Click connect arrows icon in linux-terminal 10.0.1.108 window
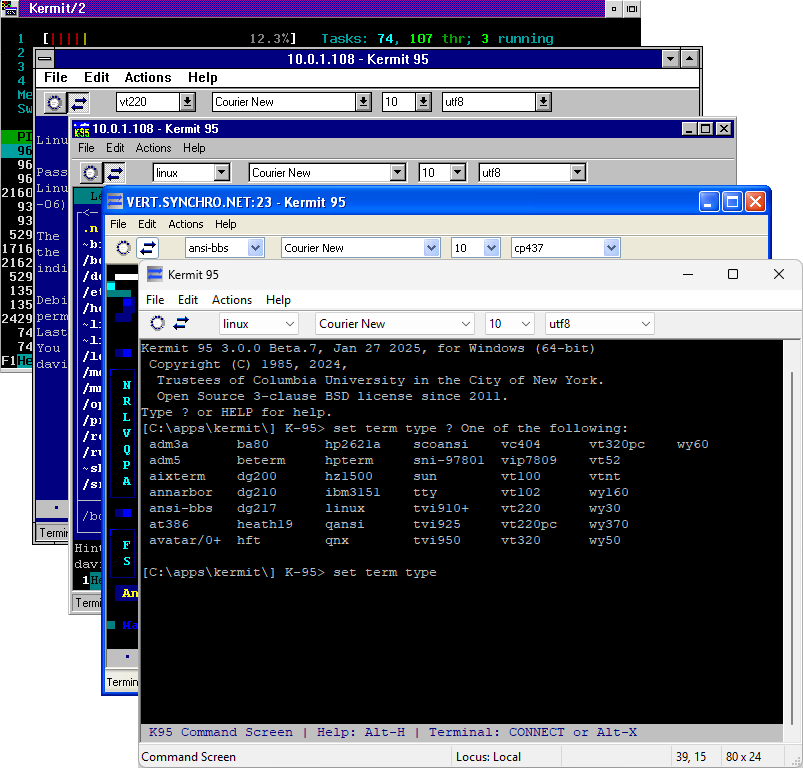 coord(115,173)
